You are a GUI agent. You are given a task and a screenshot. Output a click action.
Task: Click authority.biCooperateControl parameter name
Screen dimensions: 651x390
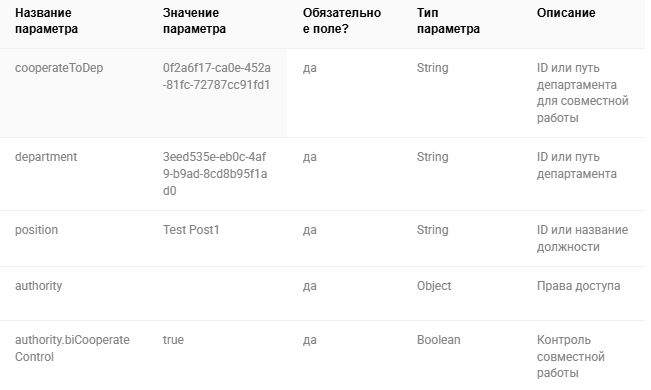(x=72, y=348)
